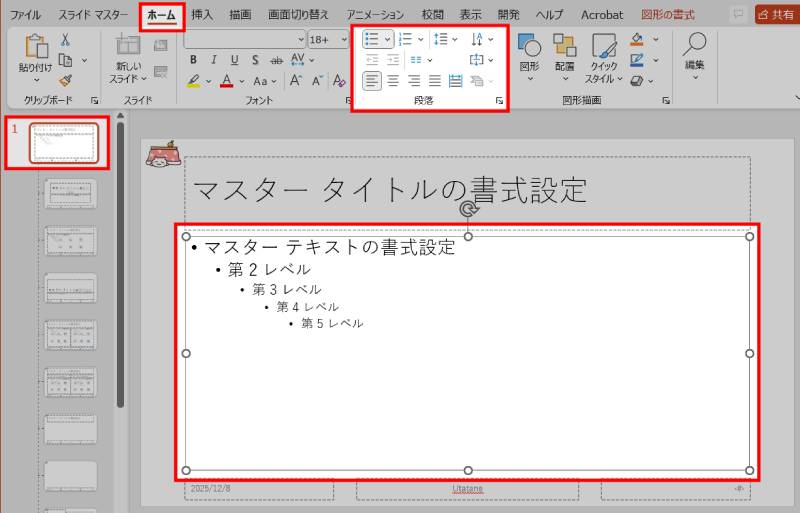This screenshot has height=513, width=800.
Task: Click the Utatane footer placeholder
Action: (x=467, y=489)
